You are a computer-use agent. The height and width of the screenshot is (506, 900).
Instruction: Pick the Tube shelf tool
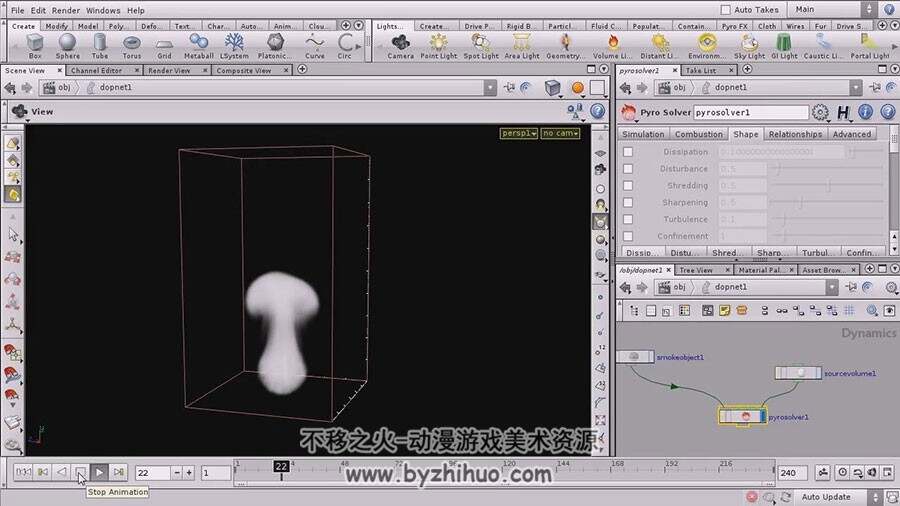click(100, 46)
